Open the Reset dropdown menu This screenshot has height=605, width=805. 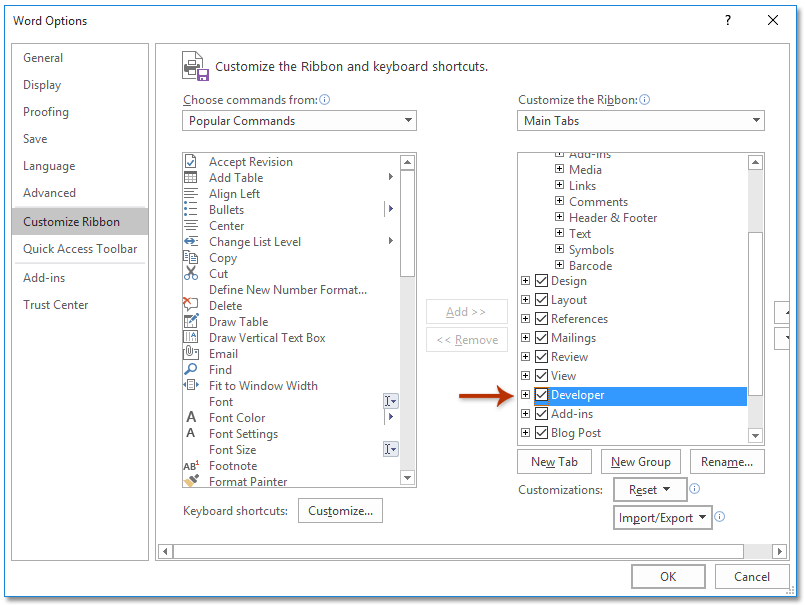[650, 490]
